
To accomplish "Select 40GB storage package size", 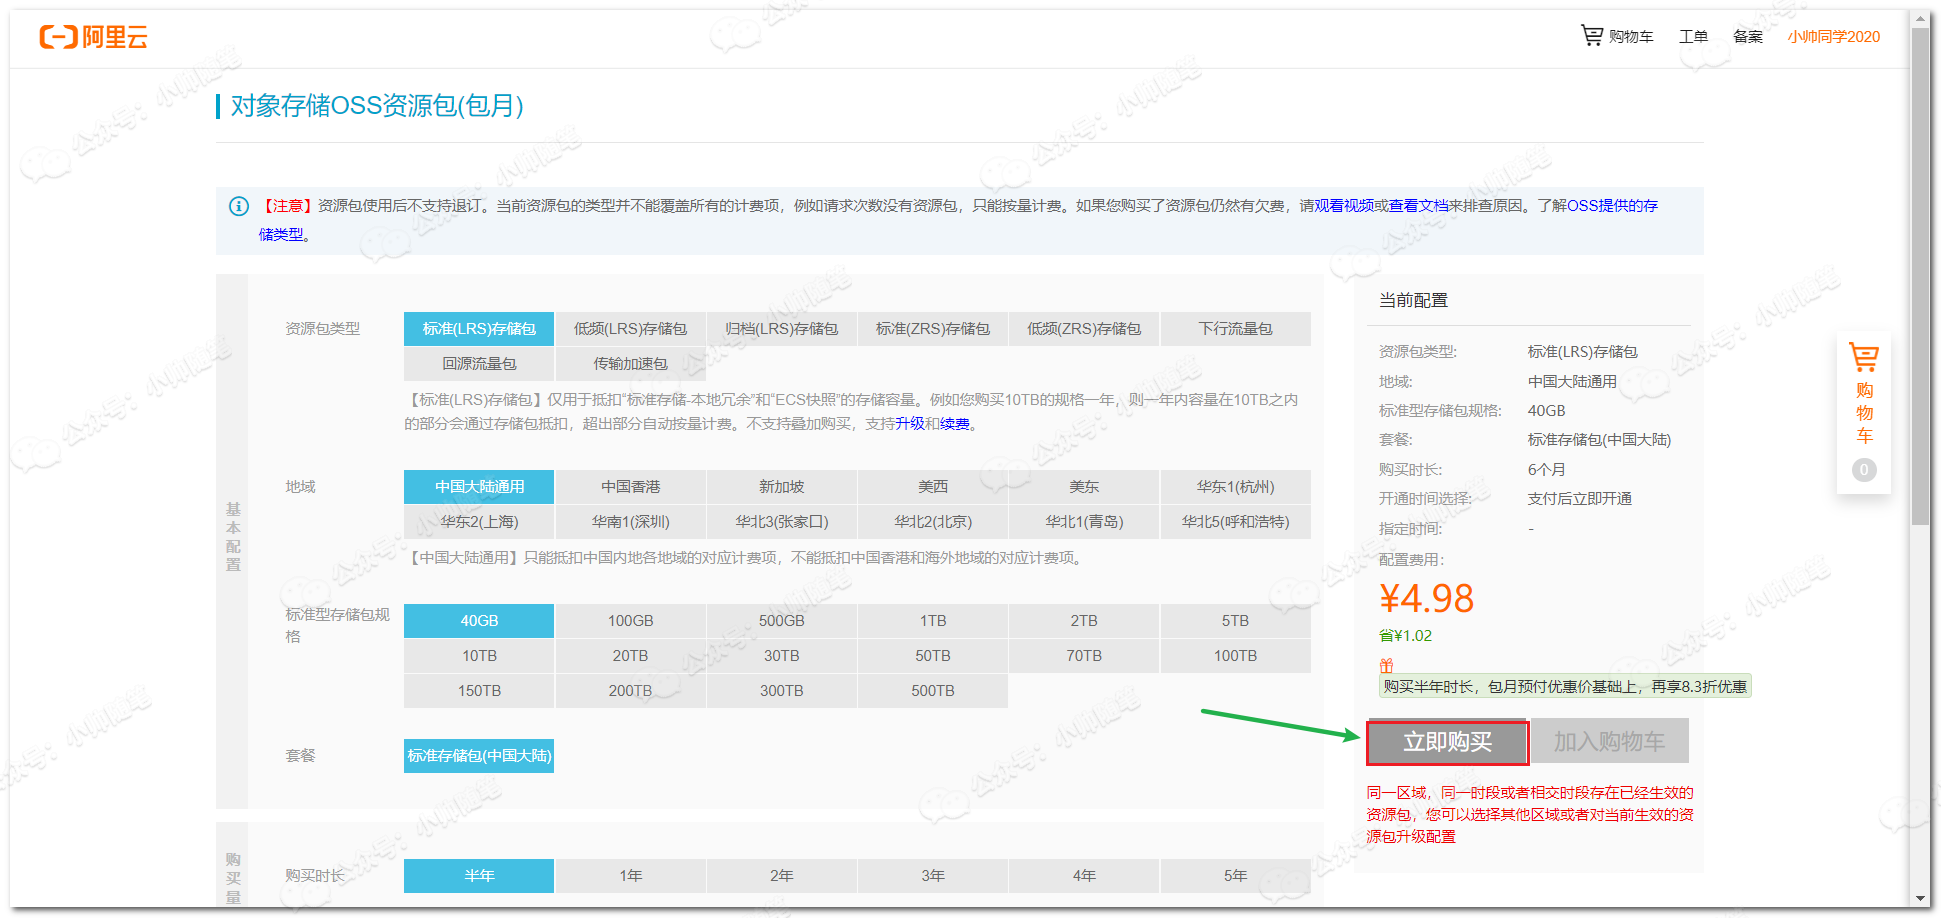I will pos(479,621).
